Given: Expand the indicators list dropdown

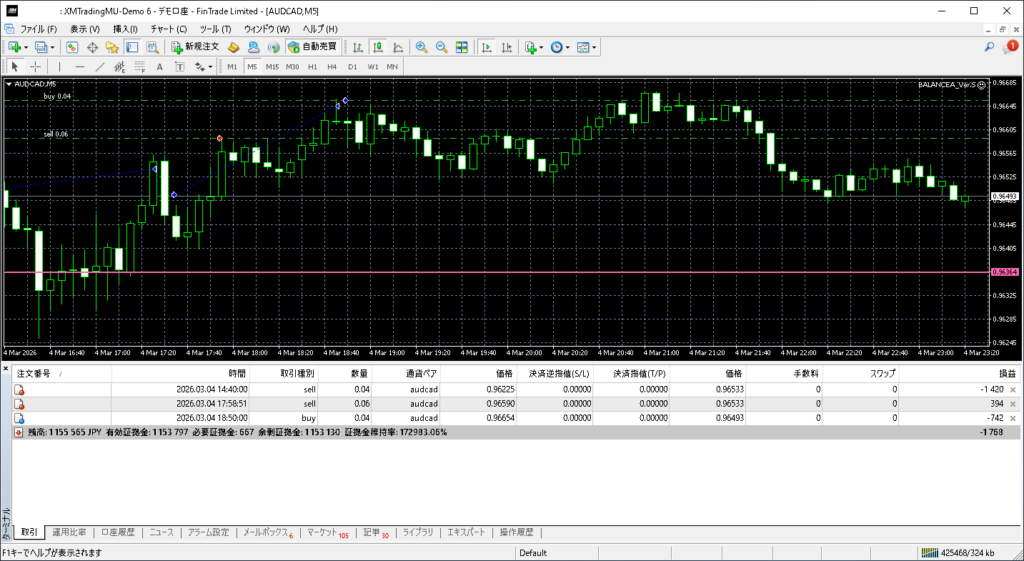Looking at the screenshot, I should tap(541, 47).
